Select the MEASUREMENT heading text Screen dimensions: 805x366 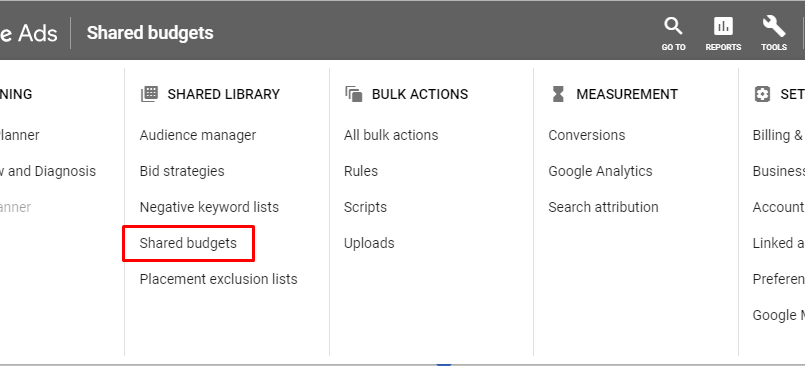pyautogui.click(x=627, y=94)
